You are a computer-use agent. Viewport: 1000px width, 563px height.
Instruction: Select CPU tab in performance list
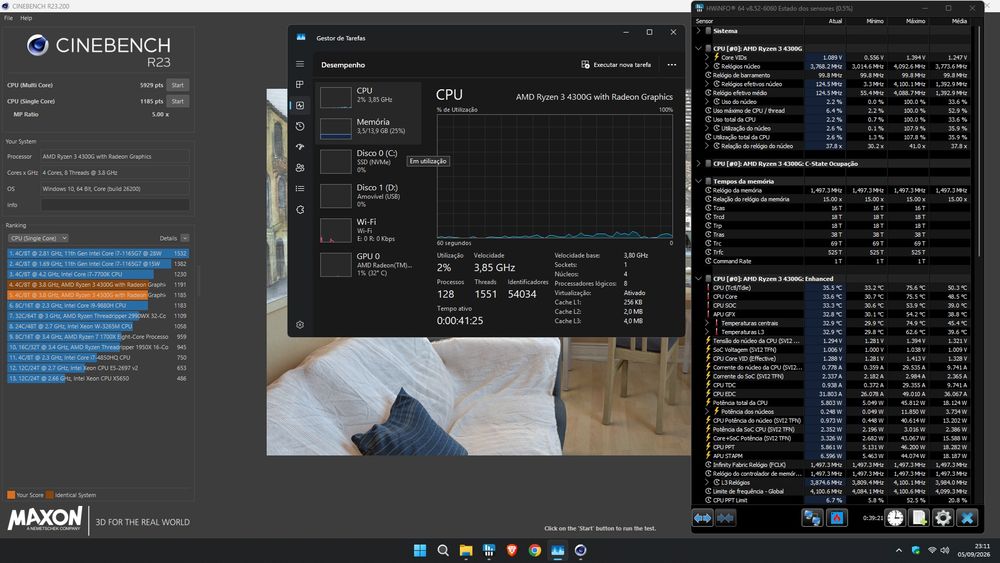(369, 96)
